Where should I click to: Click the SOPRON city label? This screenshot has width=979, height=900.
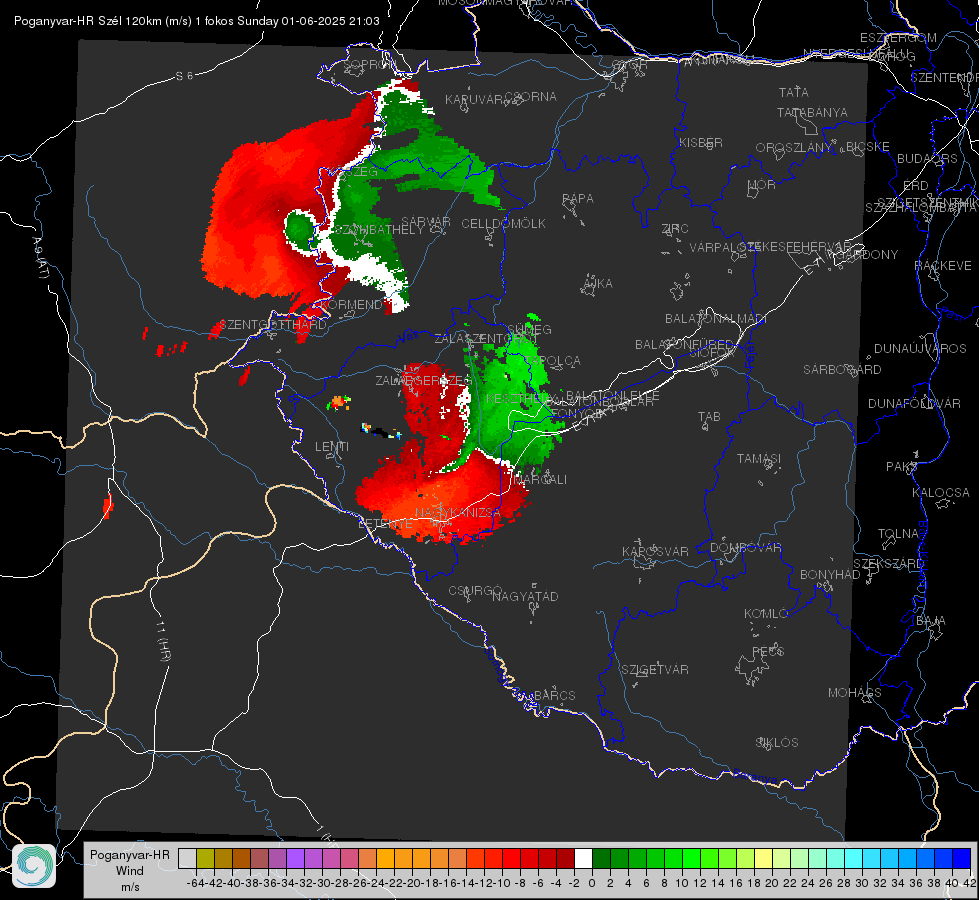370,64
